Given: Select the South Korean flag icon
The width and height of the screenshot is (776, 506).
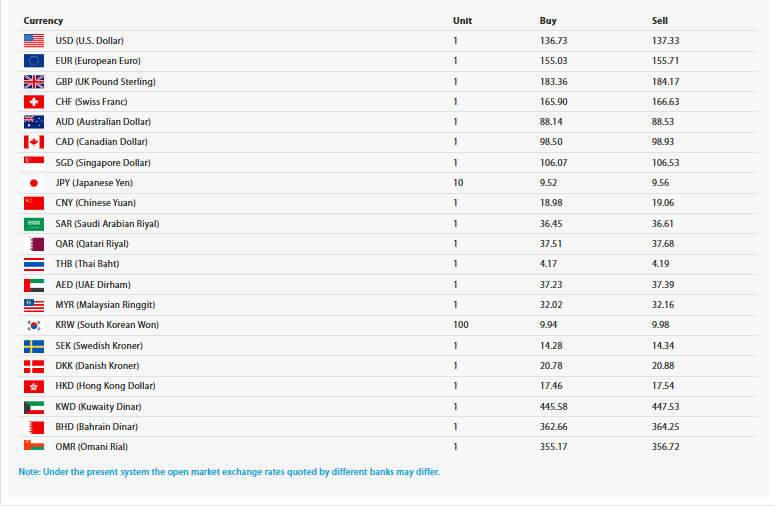Looking at the screenshot, I should [34, 325].
